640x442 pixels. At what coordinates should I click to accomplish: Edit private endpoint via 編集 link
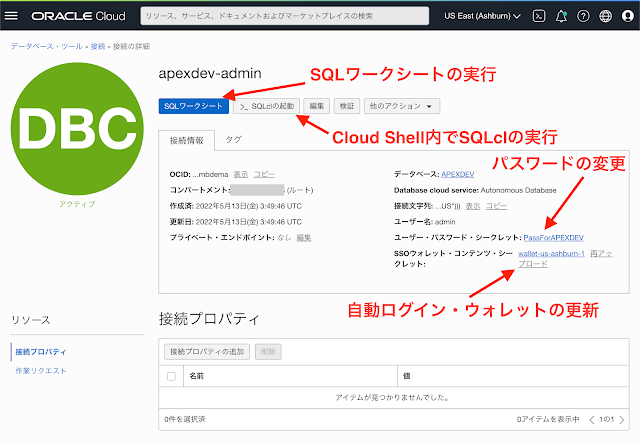pos(304,238)
